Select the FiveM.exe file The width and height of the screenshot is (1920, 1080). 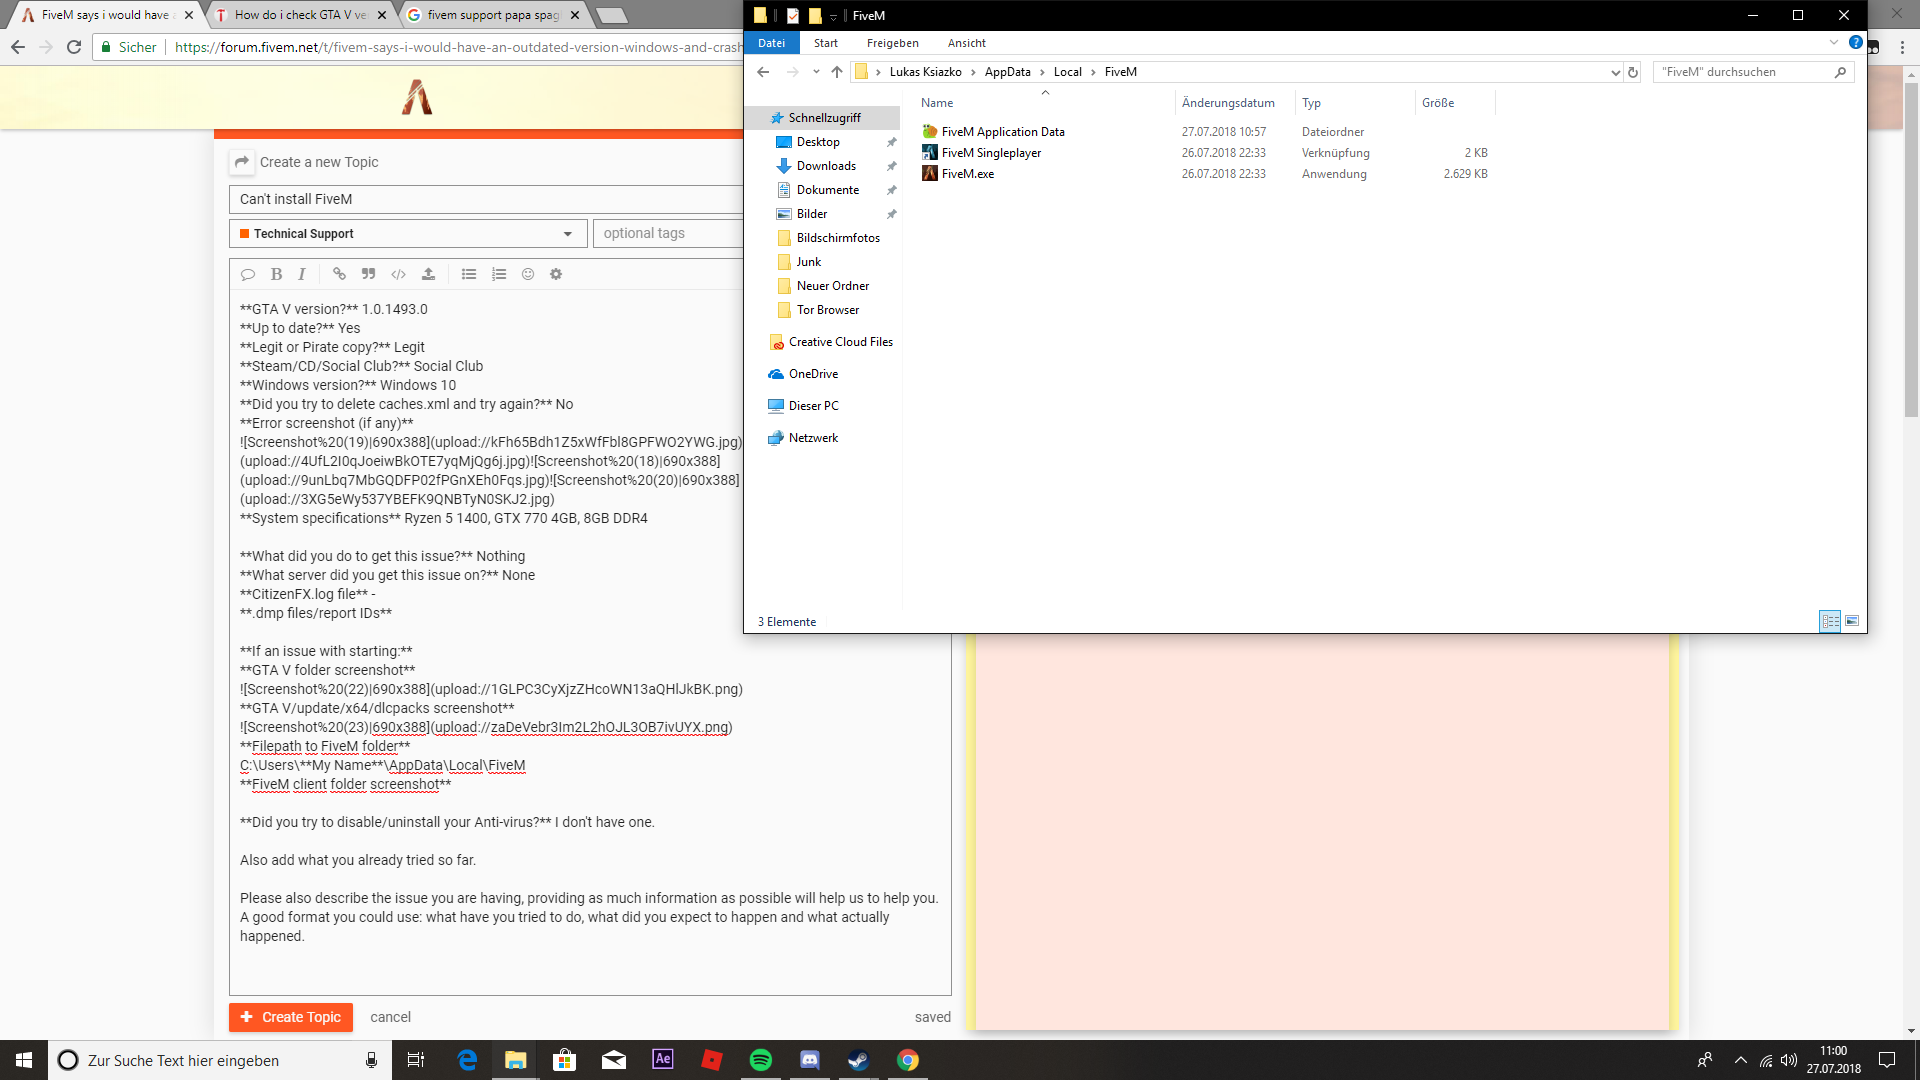[967, 174]
